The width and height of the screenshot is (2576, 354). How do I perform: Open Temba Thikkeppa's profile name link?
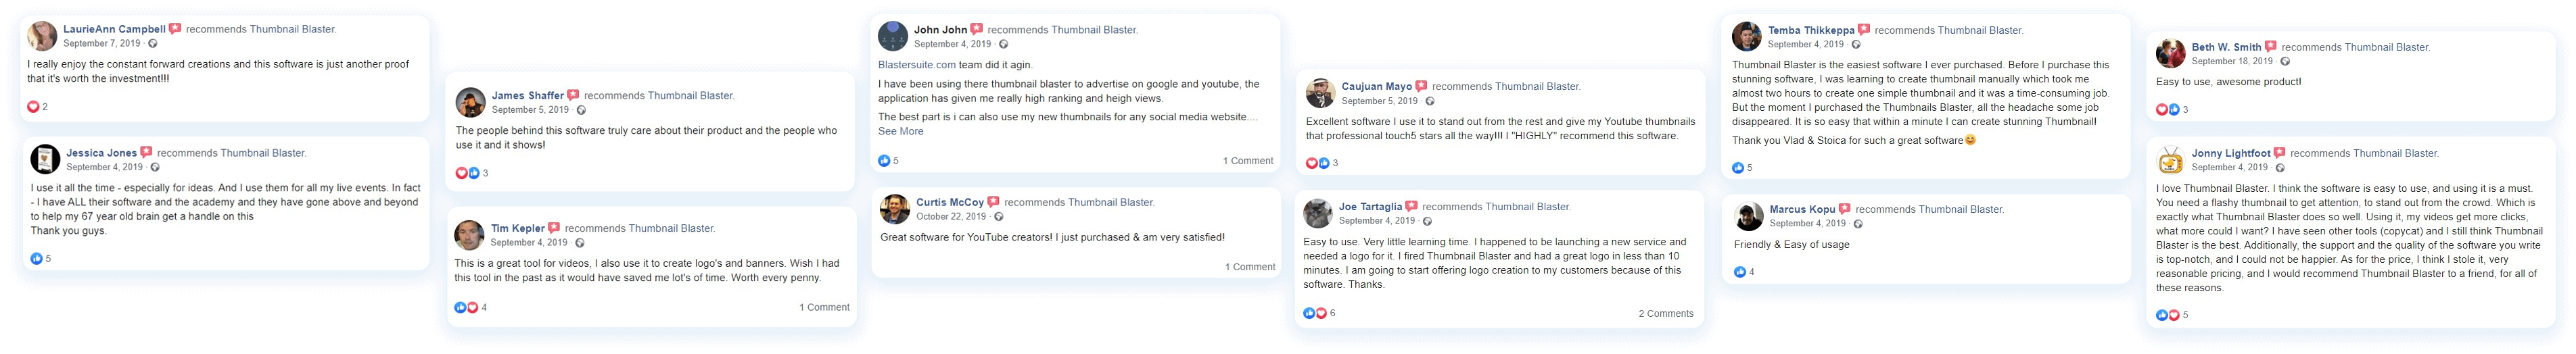pos(1811,31)
